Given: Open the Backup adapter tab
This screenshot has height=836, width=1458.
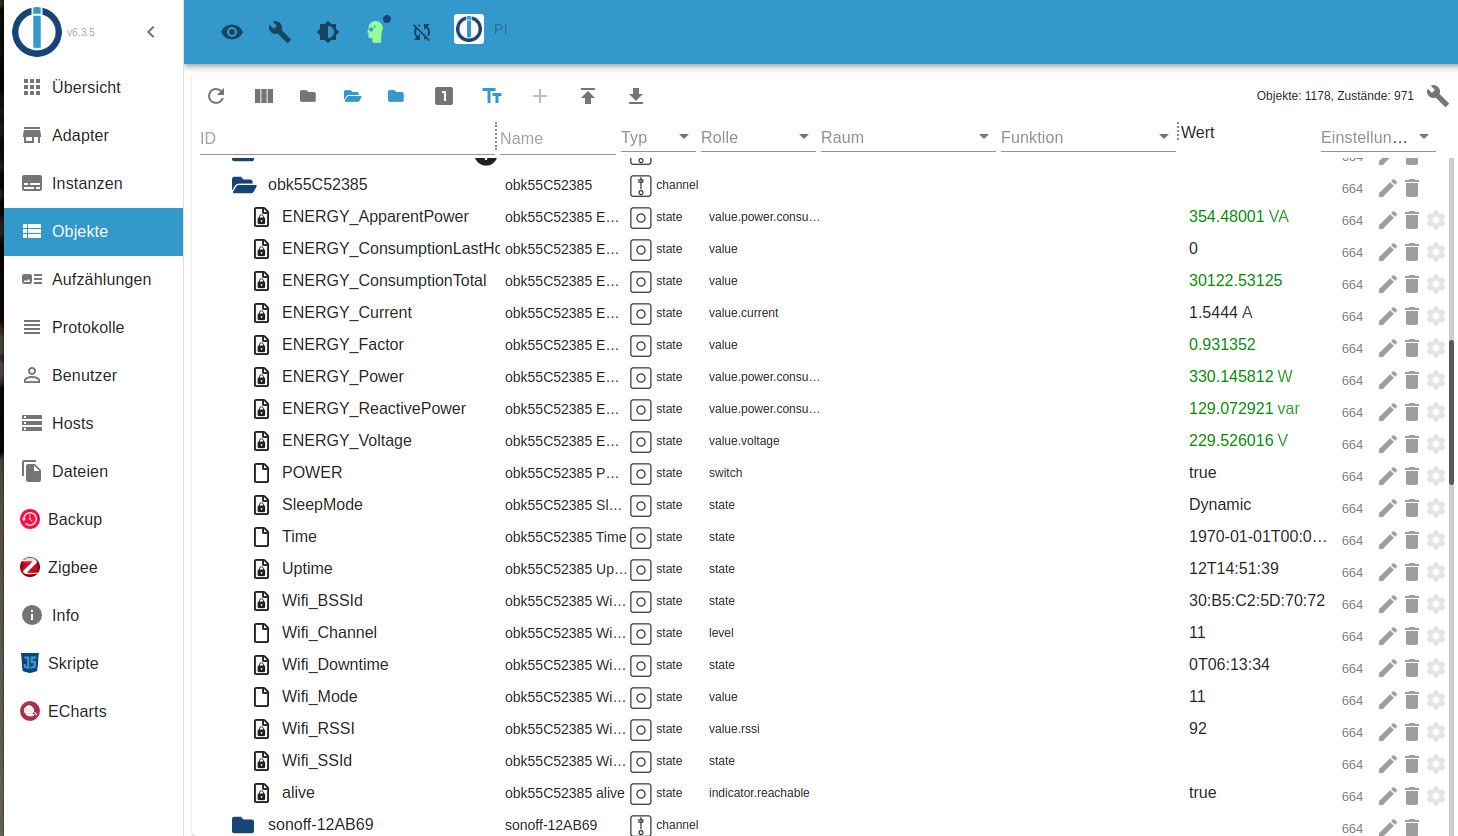Looking at the screenshot, I should click(93, 519).
